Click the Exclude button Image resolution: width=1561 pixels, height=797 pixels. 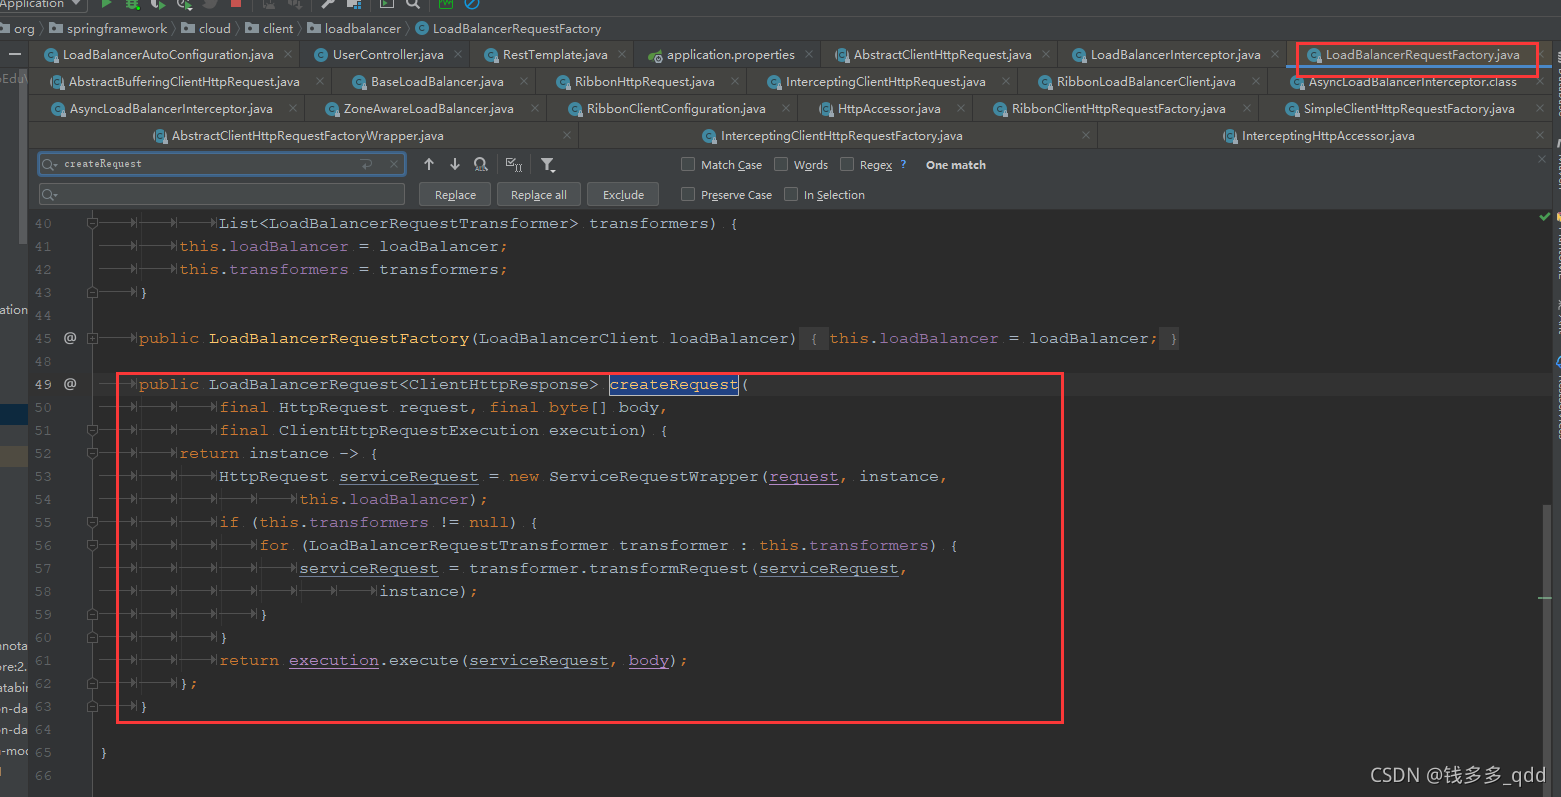pyautogui.click(x=623, y=195)
